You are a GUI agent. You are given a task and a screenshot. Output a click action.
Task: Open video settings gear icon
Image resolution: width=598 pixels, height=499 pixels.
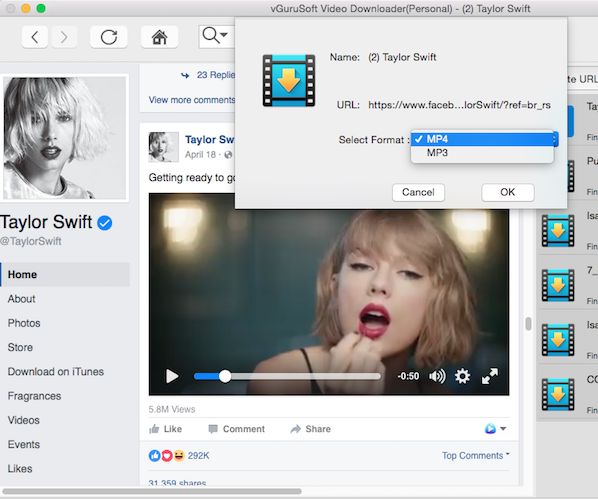coord(462,376)
